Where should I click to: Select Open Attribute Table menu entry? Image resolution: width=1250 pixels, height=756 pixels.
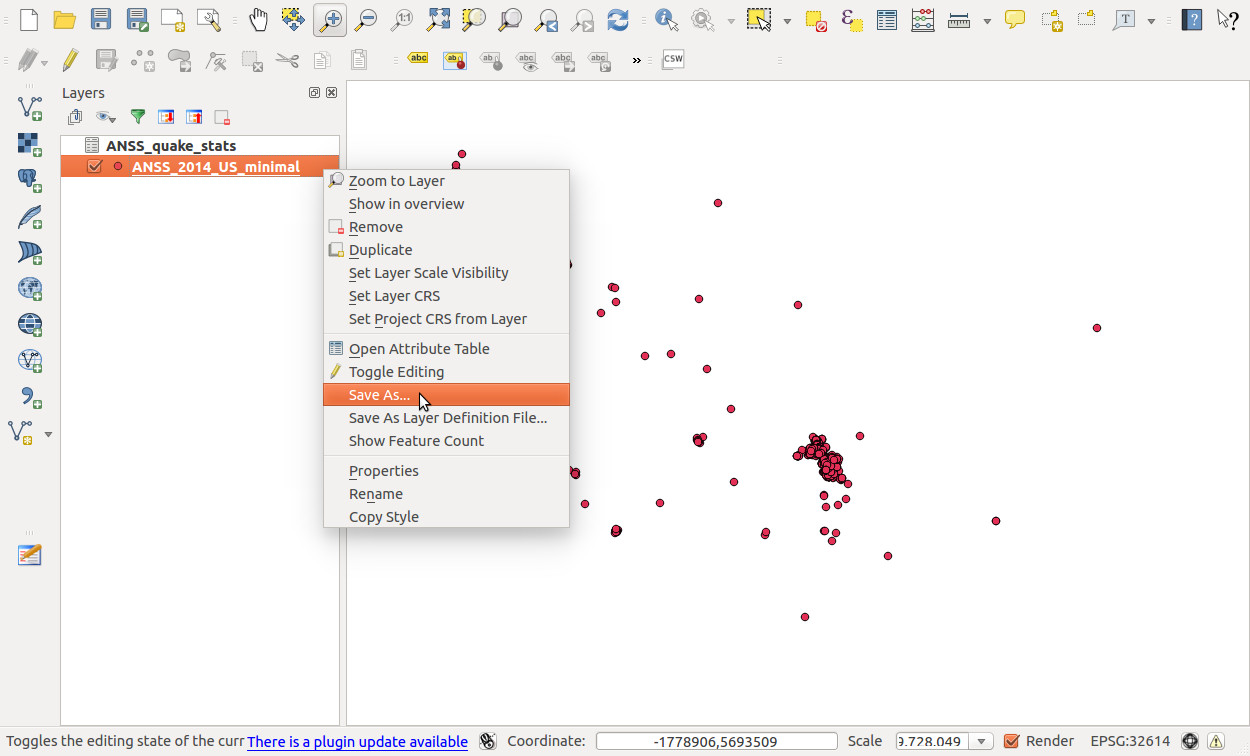(418, 349)
